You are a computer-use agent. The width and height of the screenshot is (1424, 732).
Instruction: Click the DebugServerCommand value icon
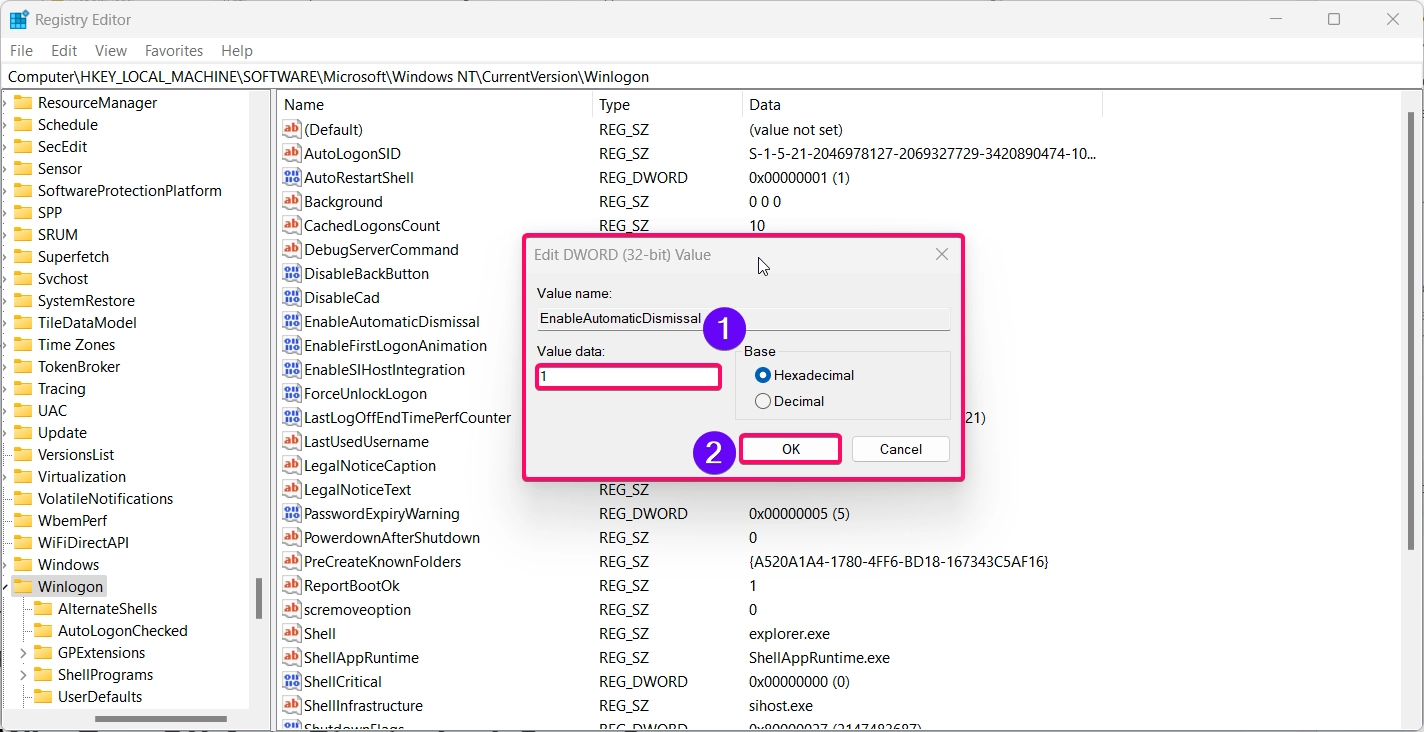[x=292, y=249]
